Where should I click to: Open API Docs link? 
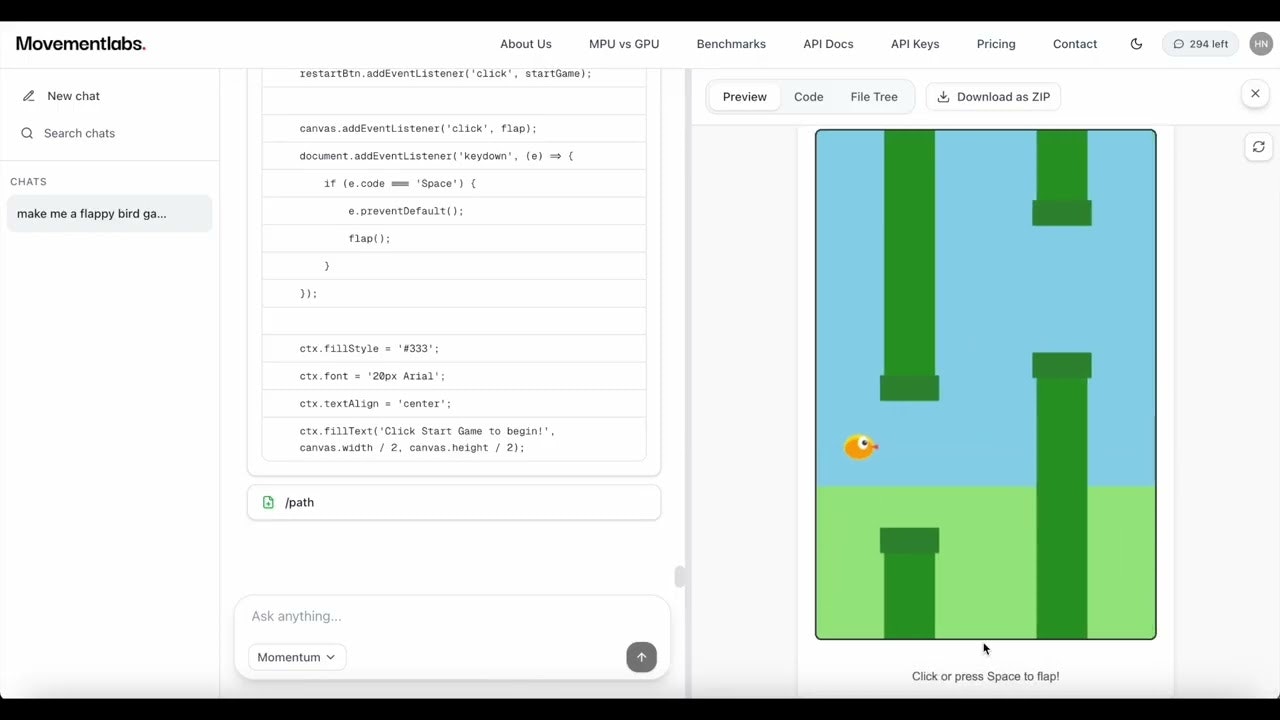(x=828, y=44)
